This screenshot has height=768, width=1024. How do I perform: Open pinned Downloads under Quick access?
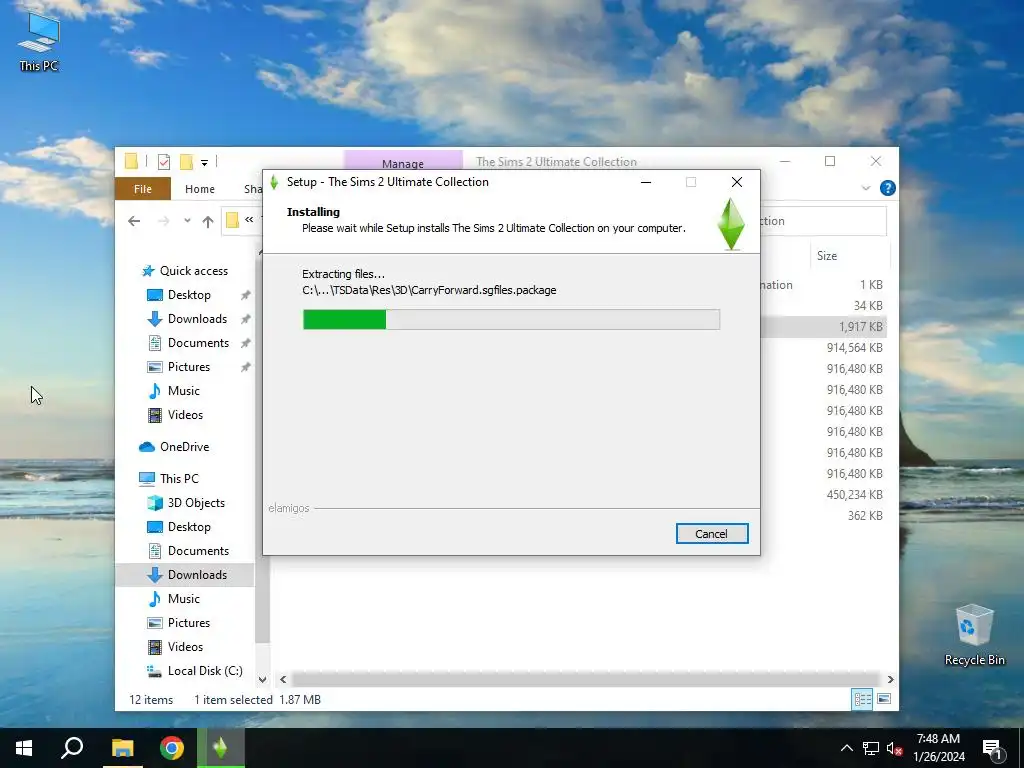188,319
